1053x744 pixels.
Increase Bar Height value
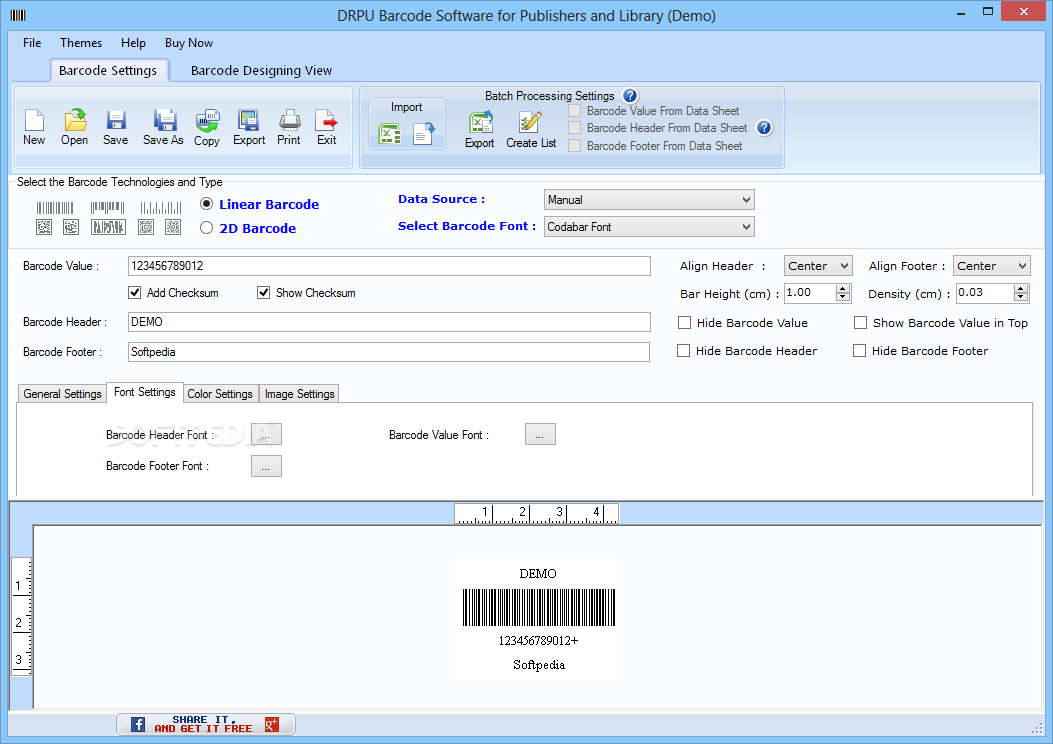pyautogui.click(x=843, y=289)
